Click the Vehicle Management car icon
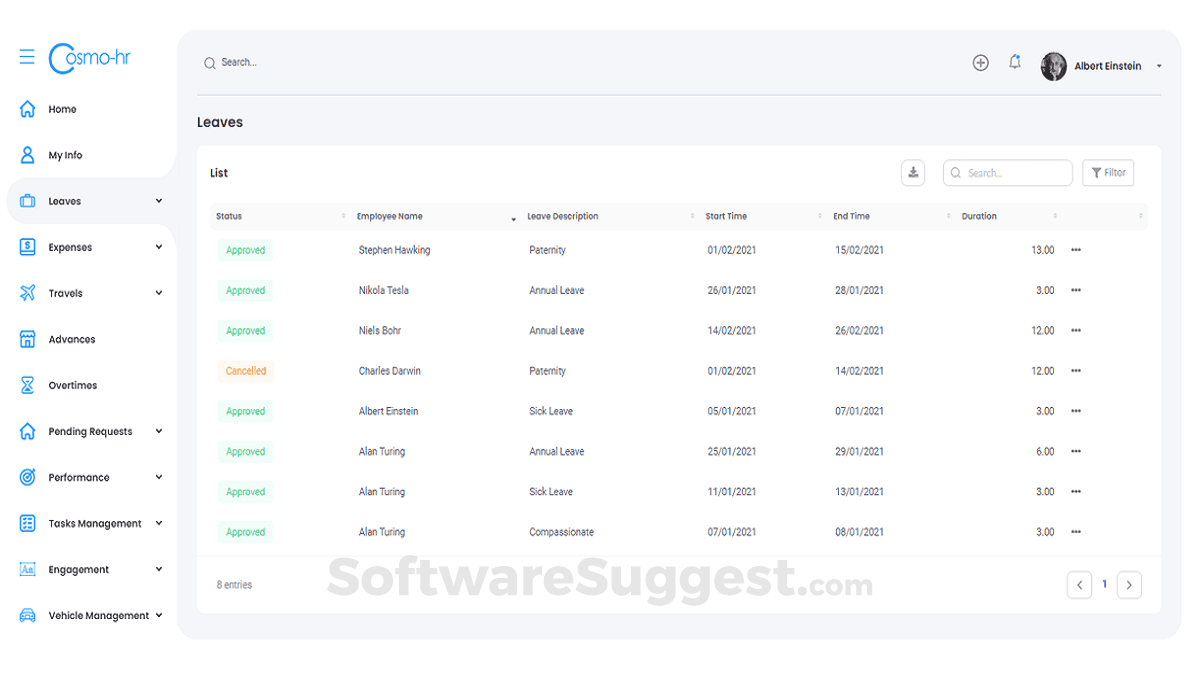Viewport: 1200px width, 675px height. point(28,615)
